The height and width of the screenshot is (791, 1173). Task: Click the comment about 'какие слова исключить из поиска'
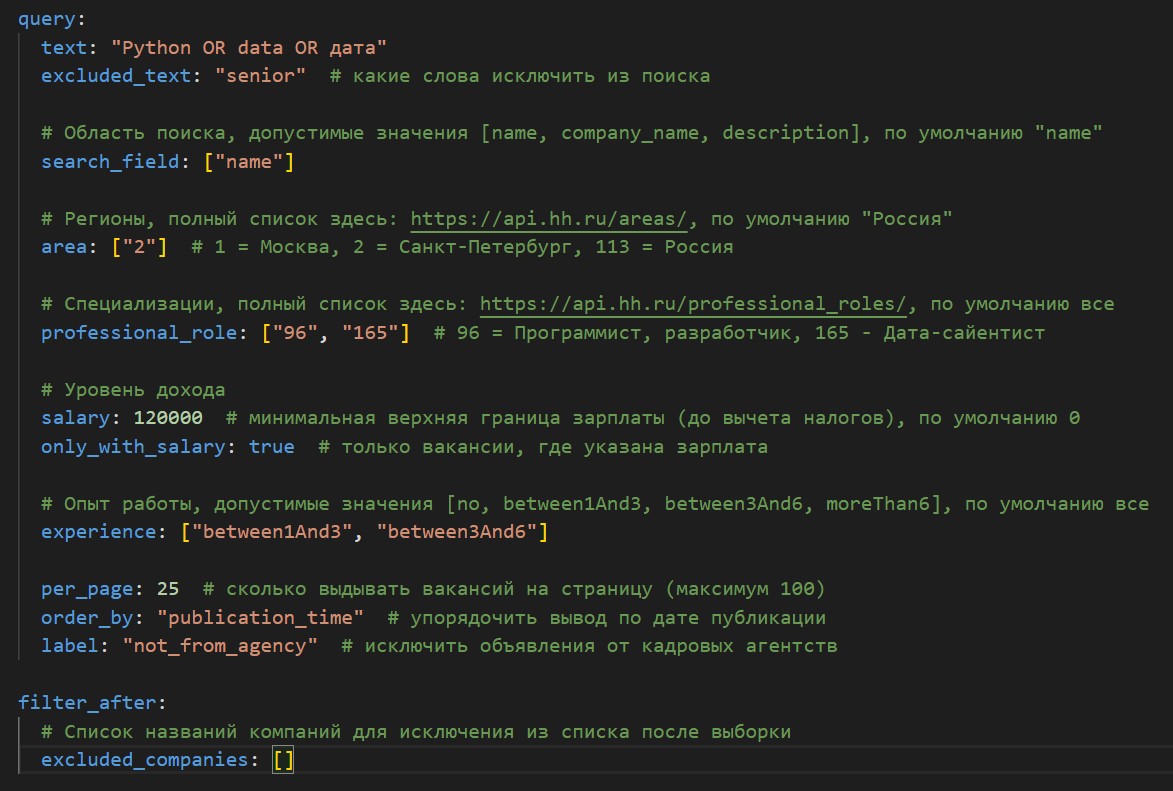coord(520,76)
